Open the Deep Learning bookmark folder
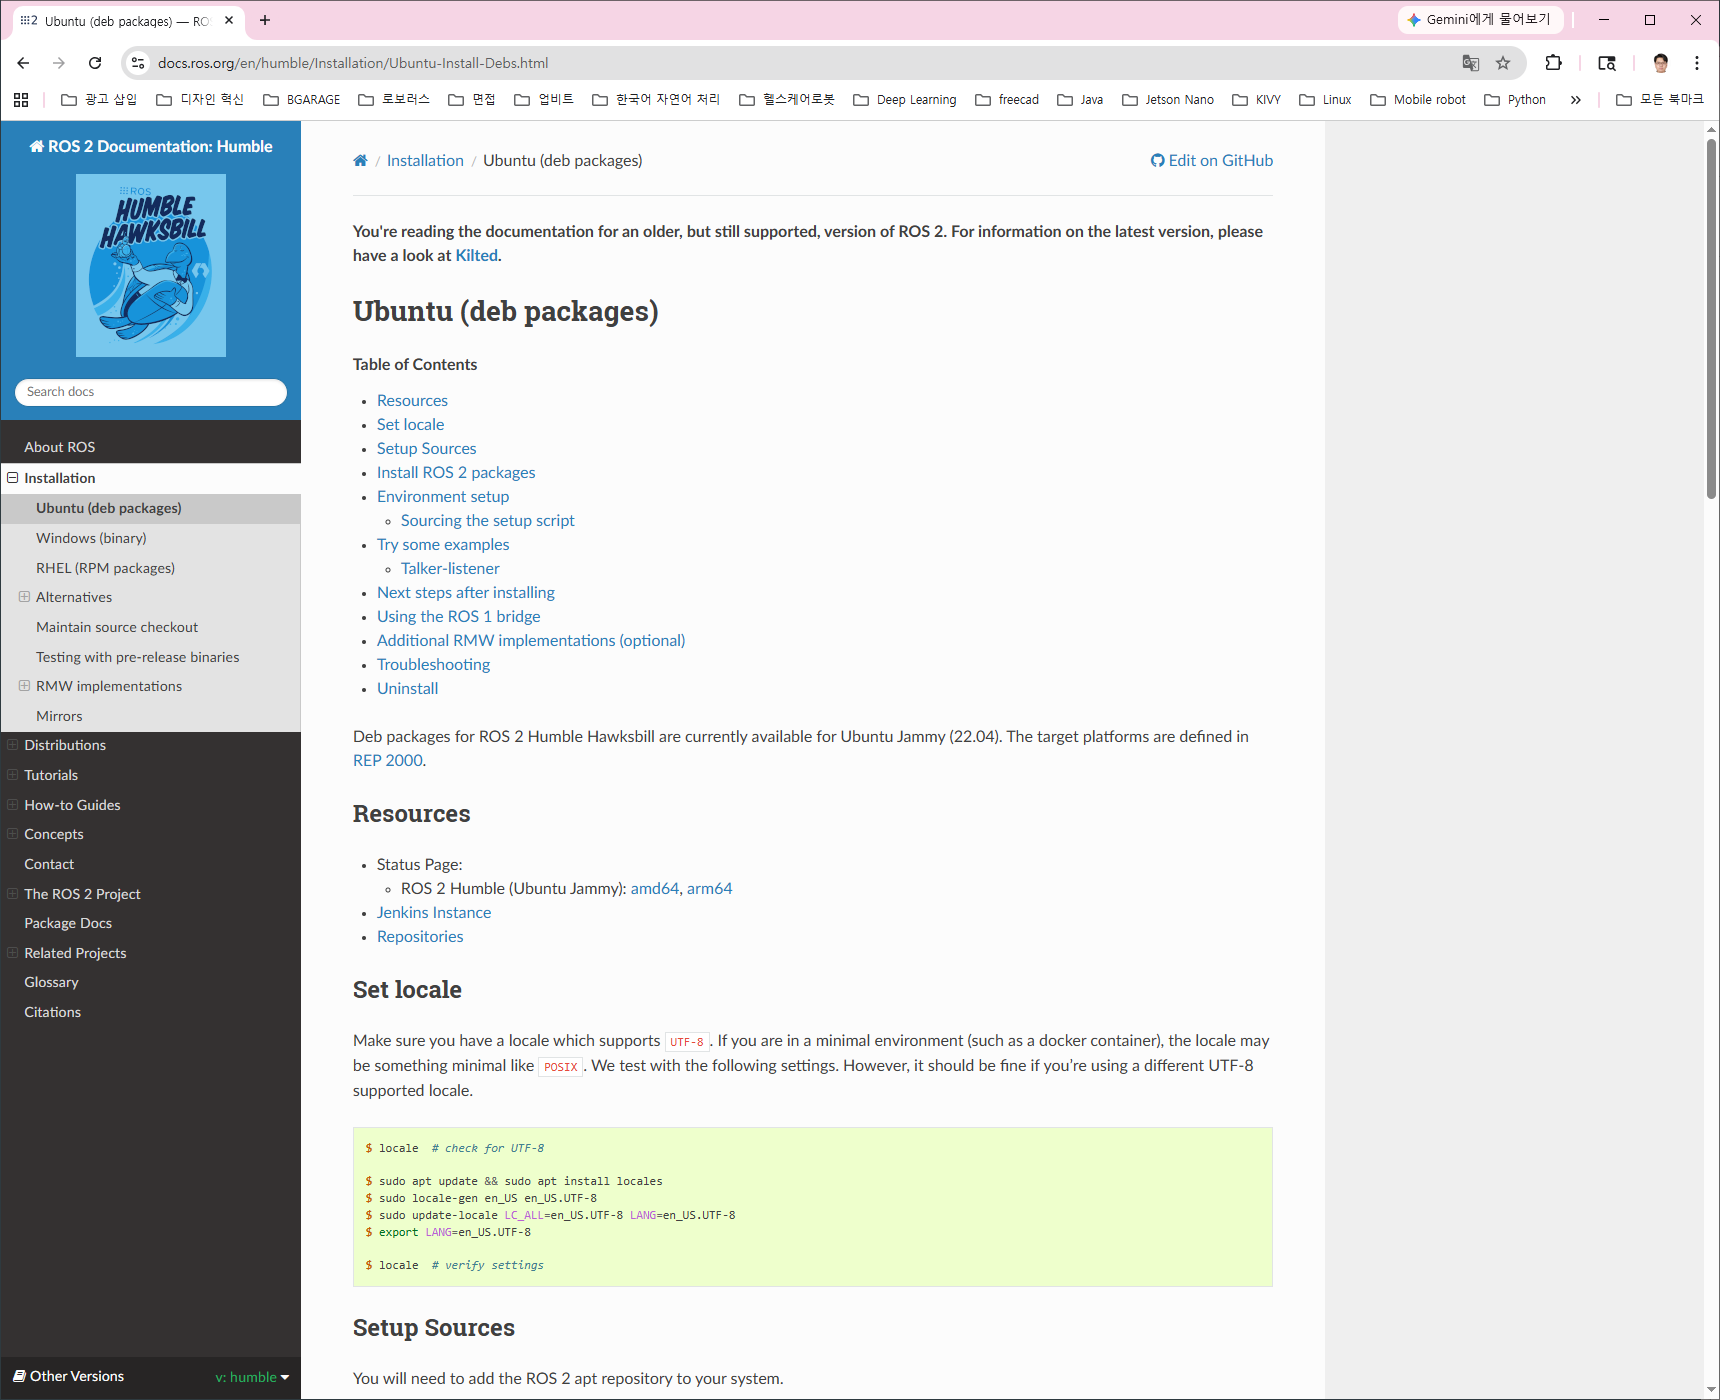Viewport: 1720px width, 1400px height. [905, 100]
